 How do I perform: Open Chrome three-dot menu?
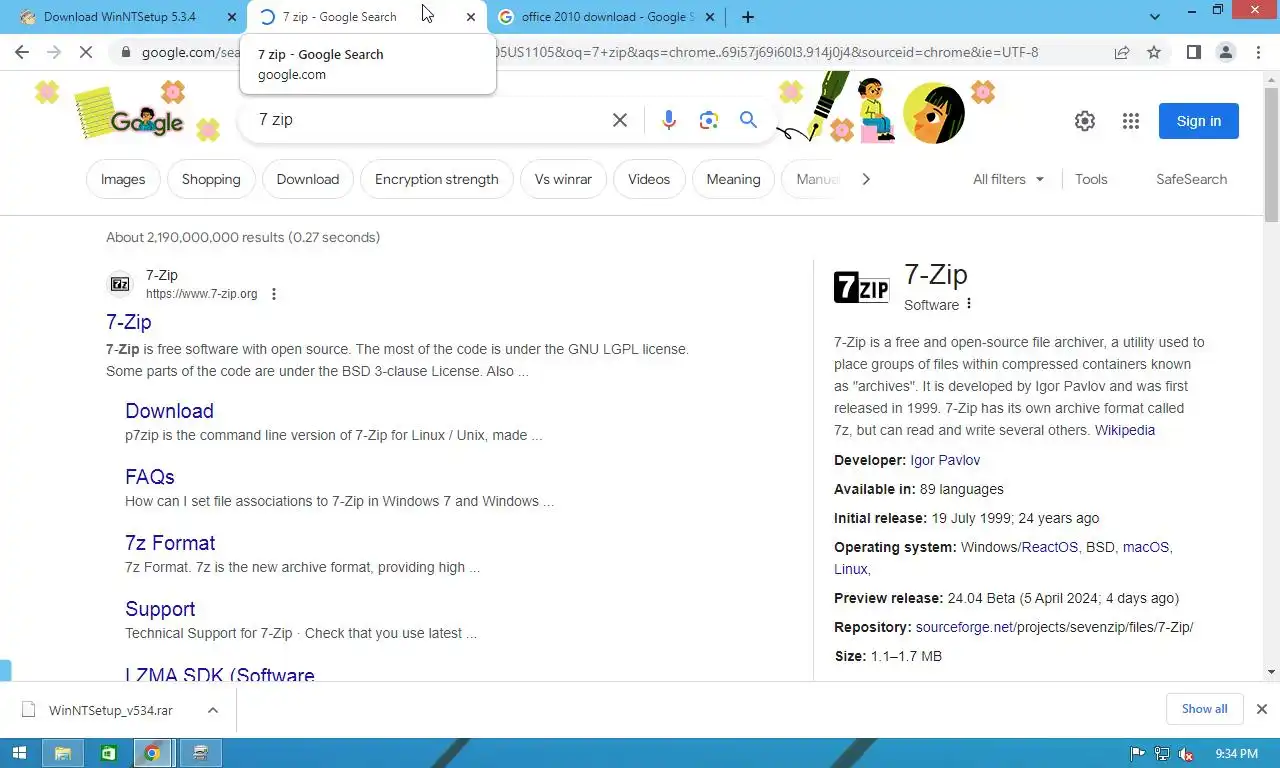point(1257,52)
